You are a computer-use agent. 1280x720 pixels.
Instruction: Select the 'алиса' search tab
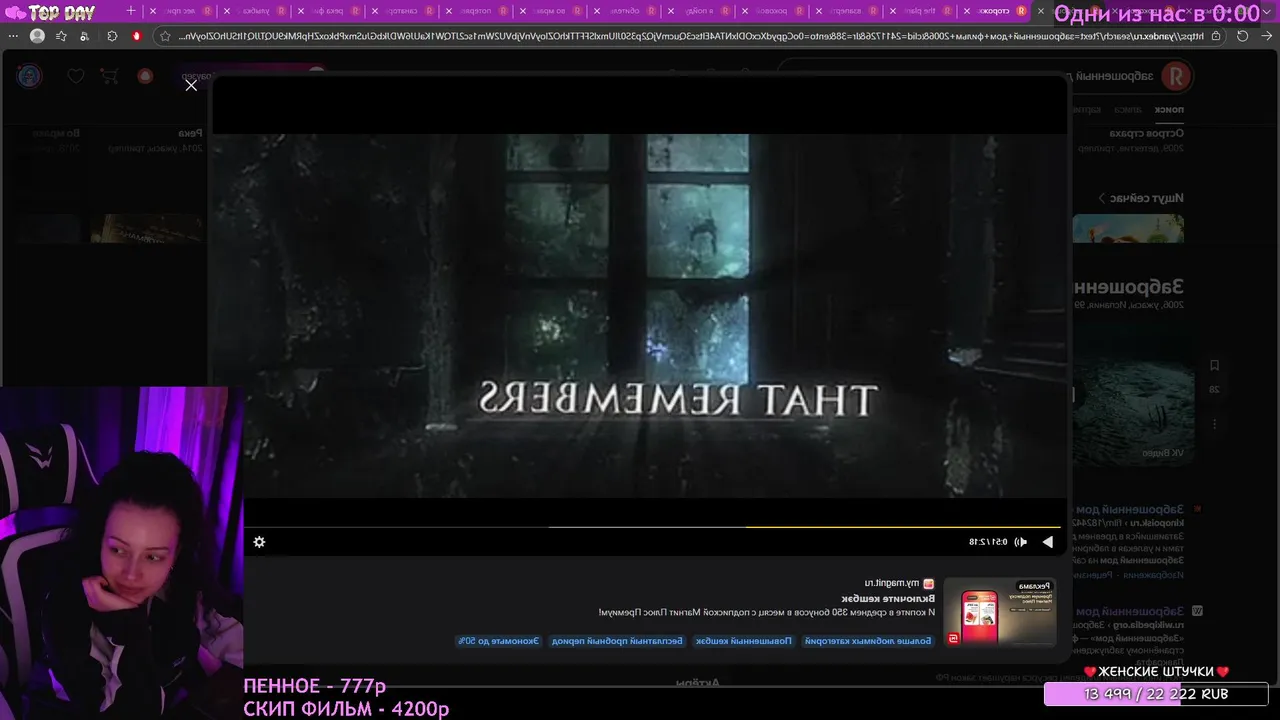pyautogui.click(x=1128, y=110)
